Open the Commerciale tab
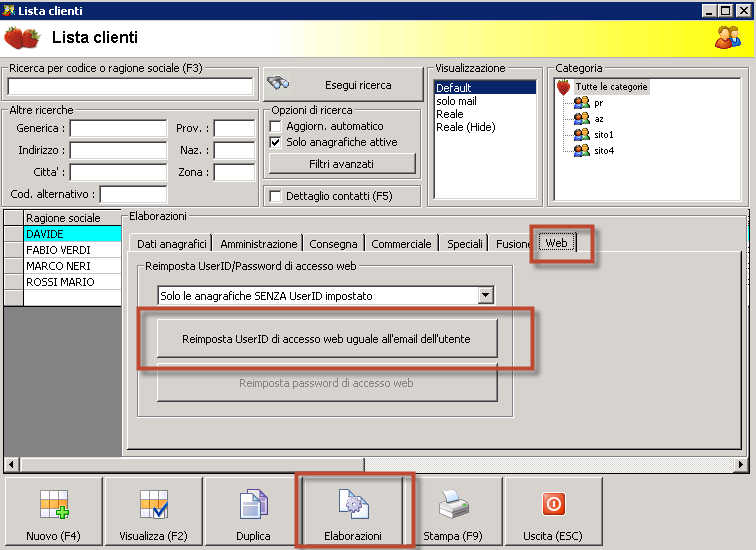The width and height of the screenshot is (756, 550). 401,244
